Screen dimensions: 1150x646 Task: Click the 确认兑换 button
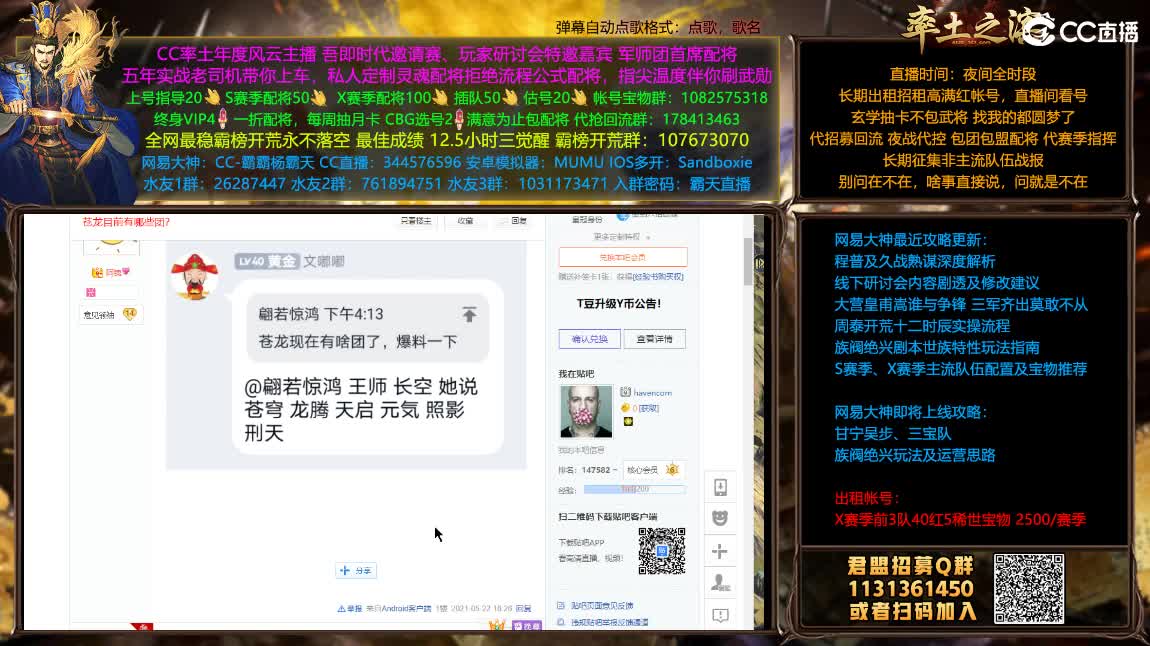point(590,339)
